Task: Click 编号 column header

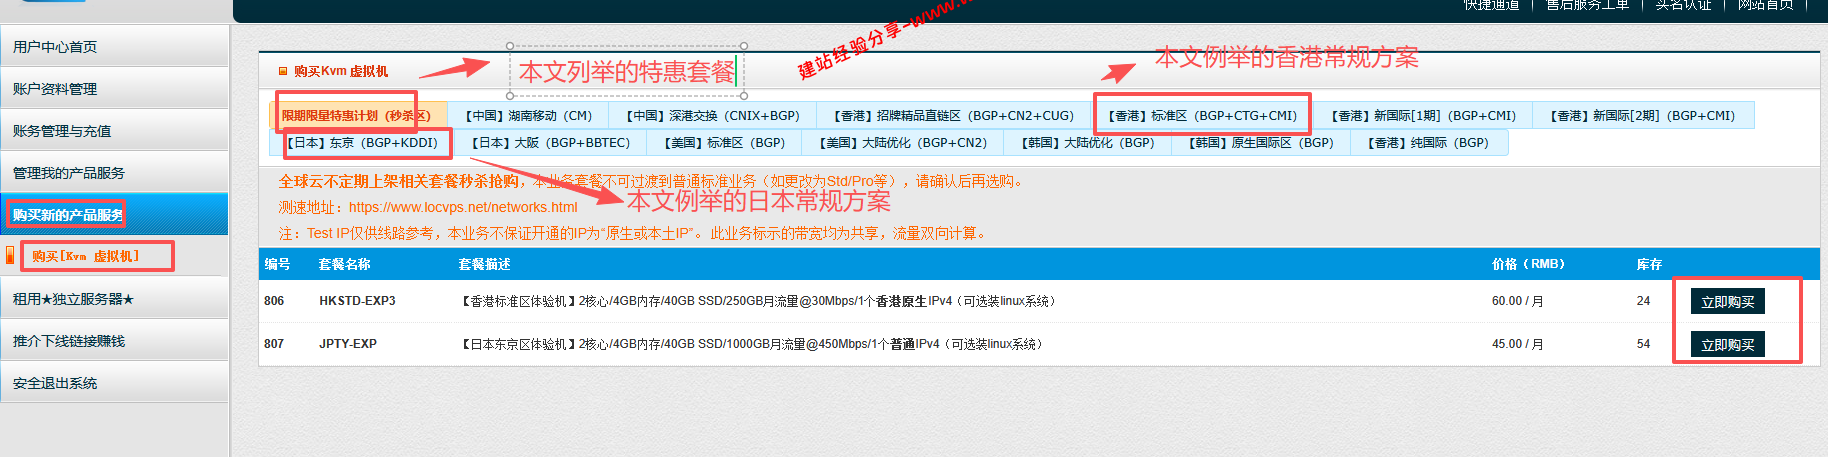Action: (x=277, y=264)
